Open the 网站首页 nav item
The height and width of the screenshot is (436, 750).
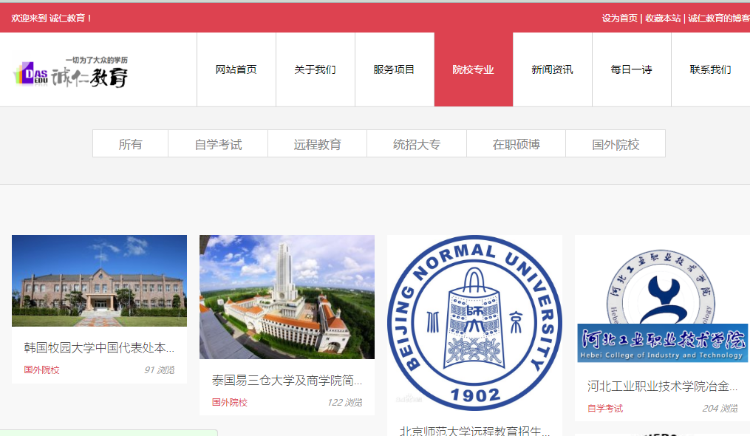pos(236,70)
